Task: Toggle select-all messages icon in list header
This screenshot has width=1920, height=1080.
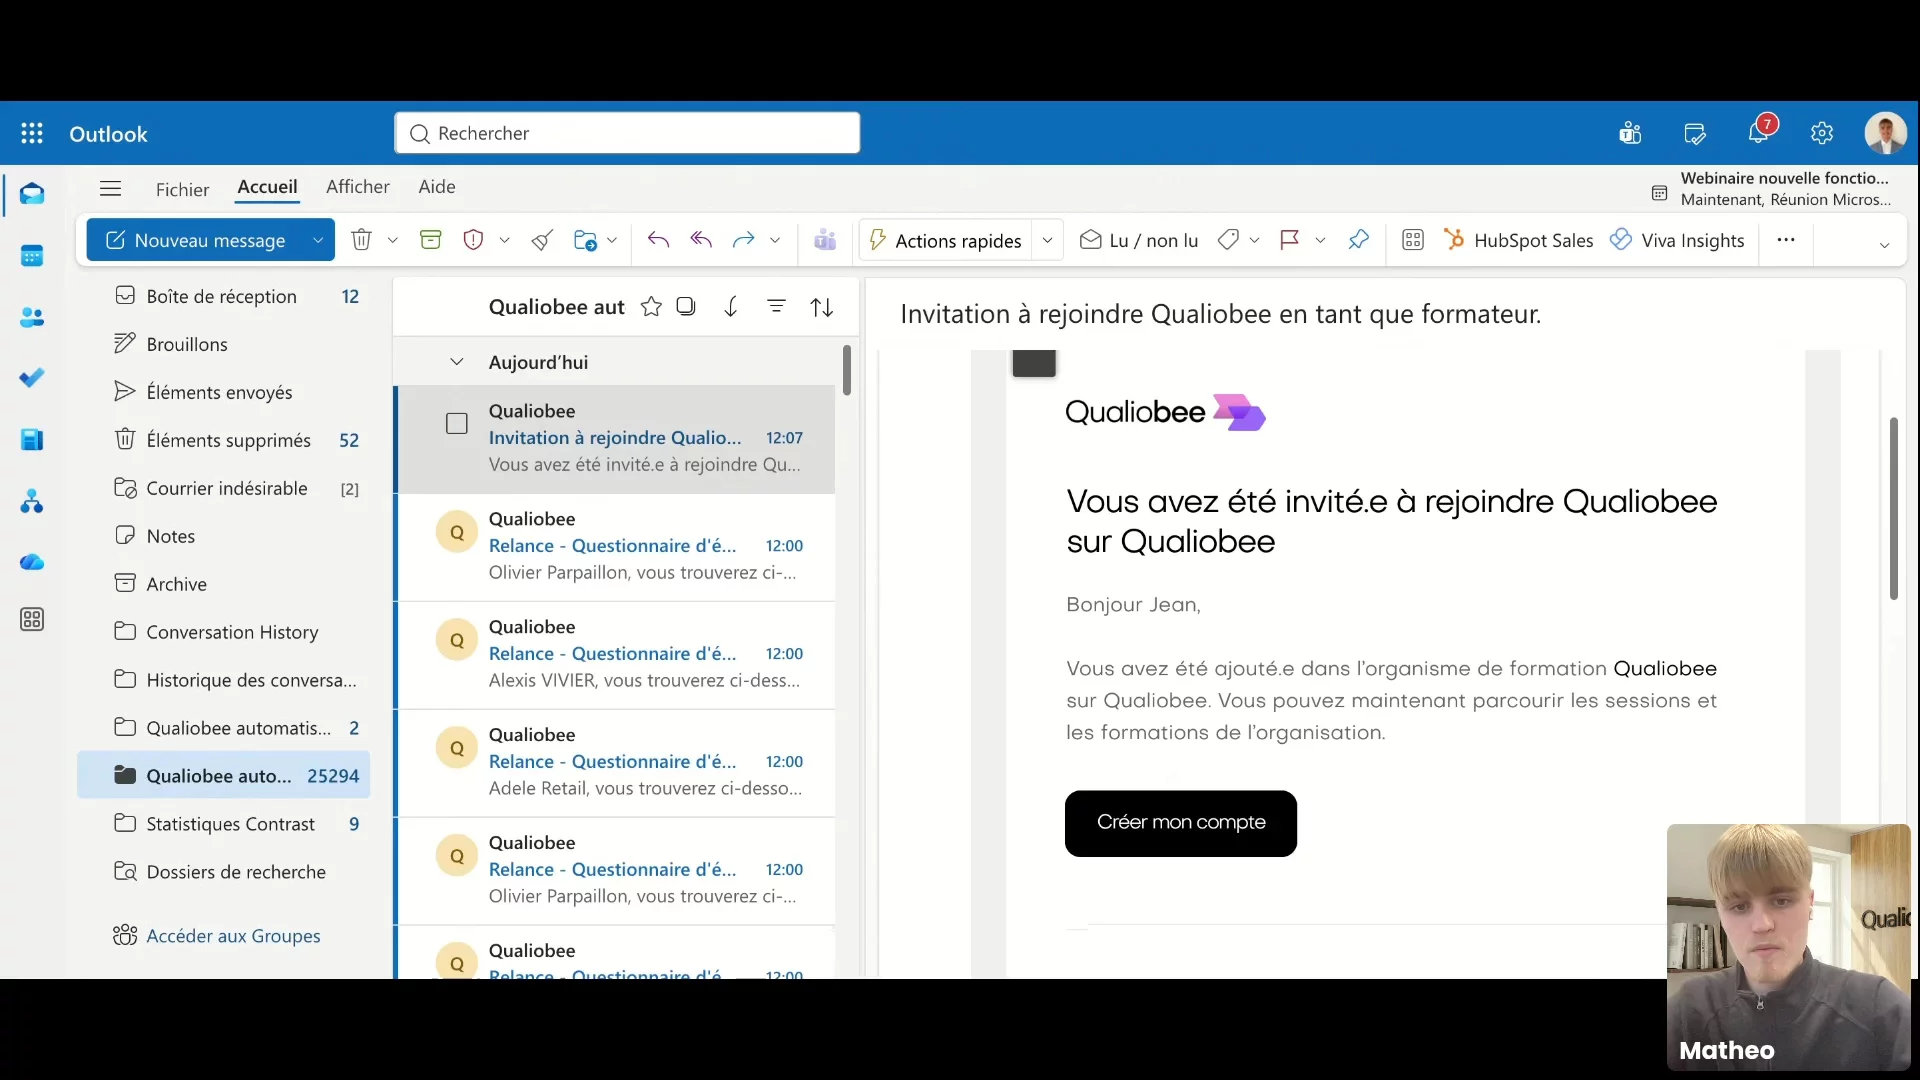Action: 686,307
